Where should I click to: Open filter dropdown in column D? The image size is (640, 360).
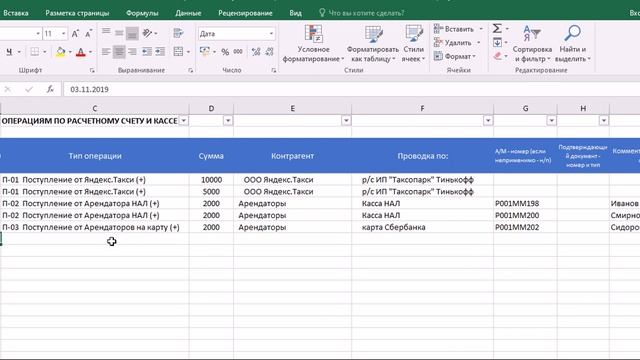click(x=228, y=121)
